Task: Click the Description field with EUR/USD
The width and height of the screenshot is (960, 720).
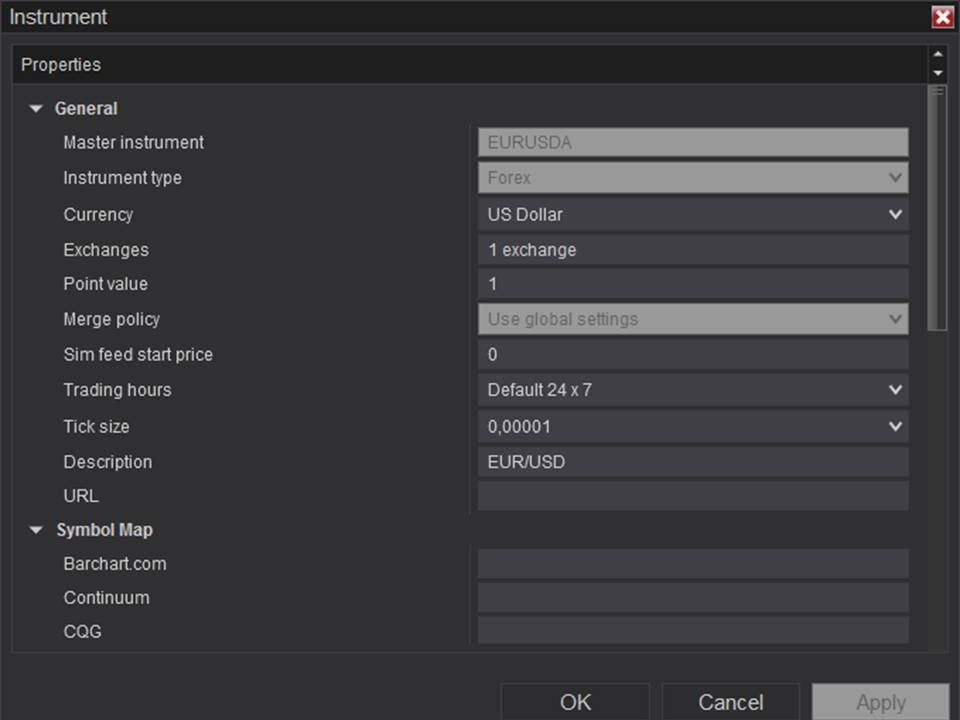Action: (x=693, y=462)
